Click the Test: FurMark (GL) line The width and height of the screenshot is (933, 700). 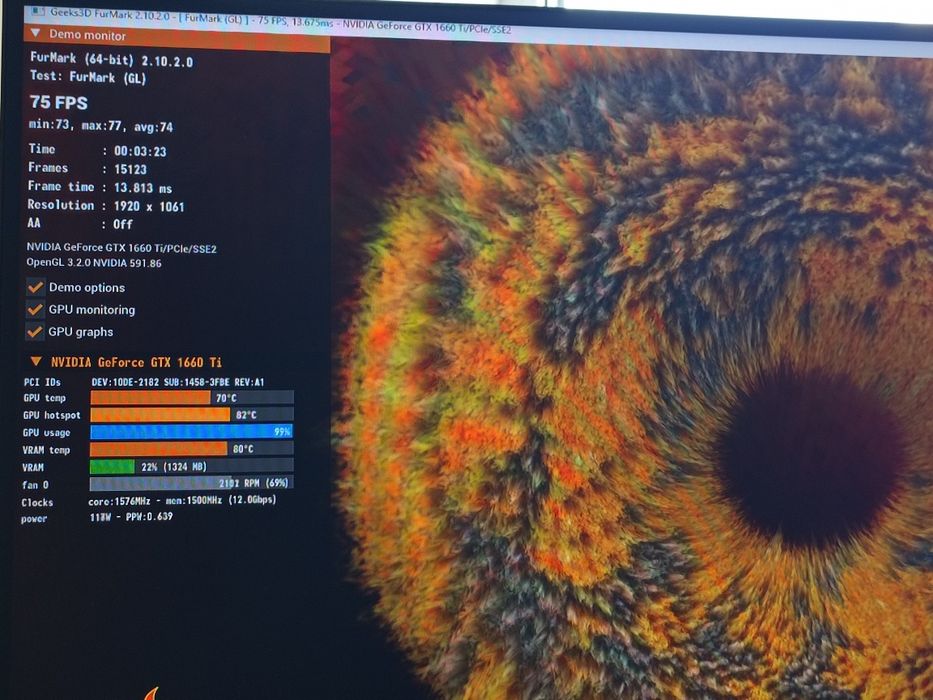pos(88,77)
